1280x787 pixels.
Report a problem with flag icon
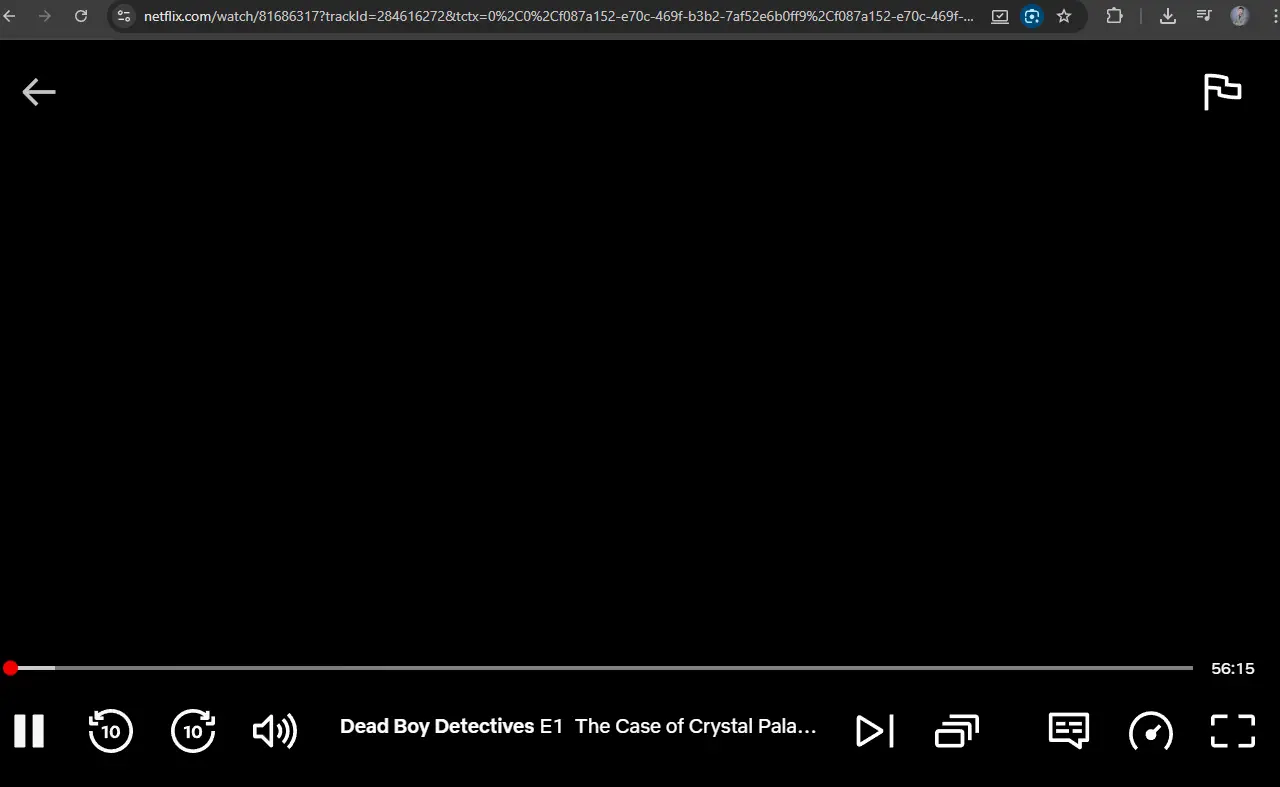point(1222,92)
